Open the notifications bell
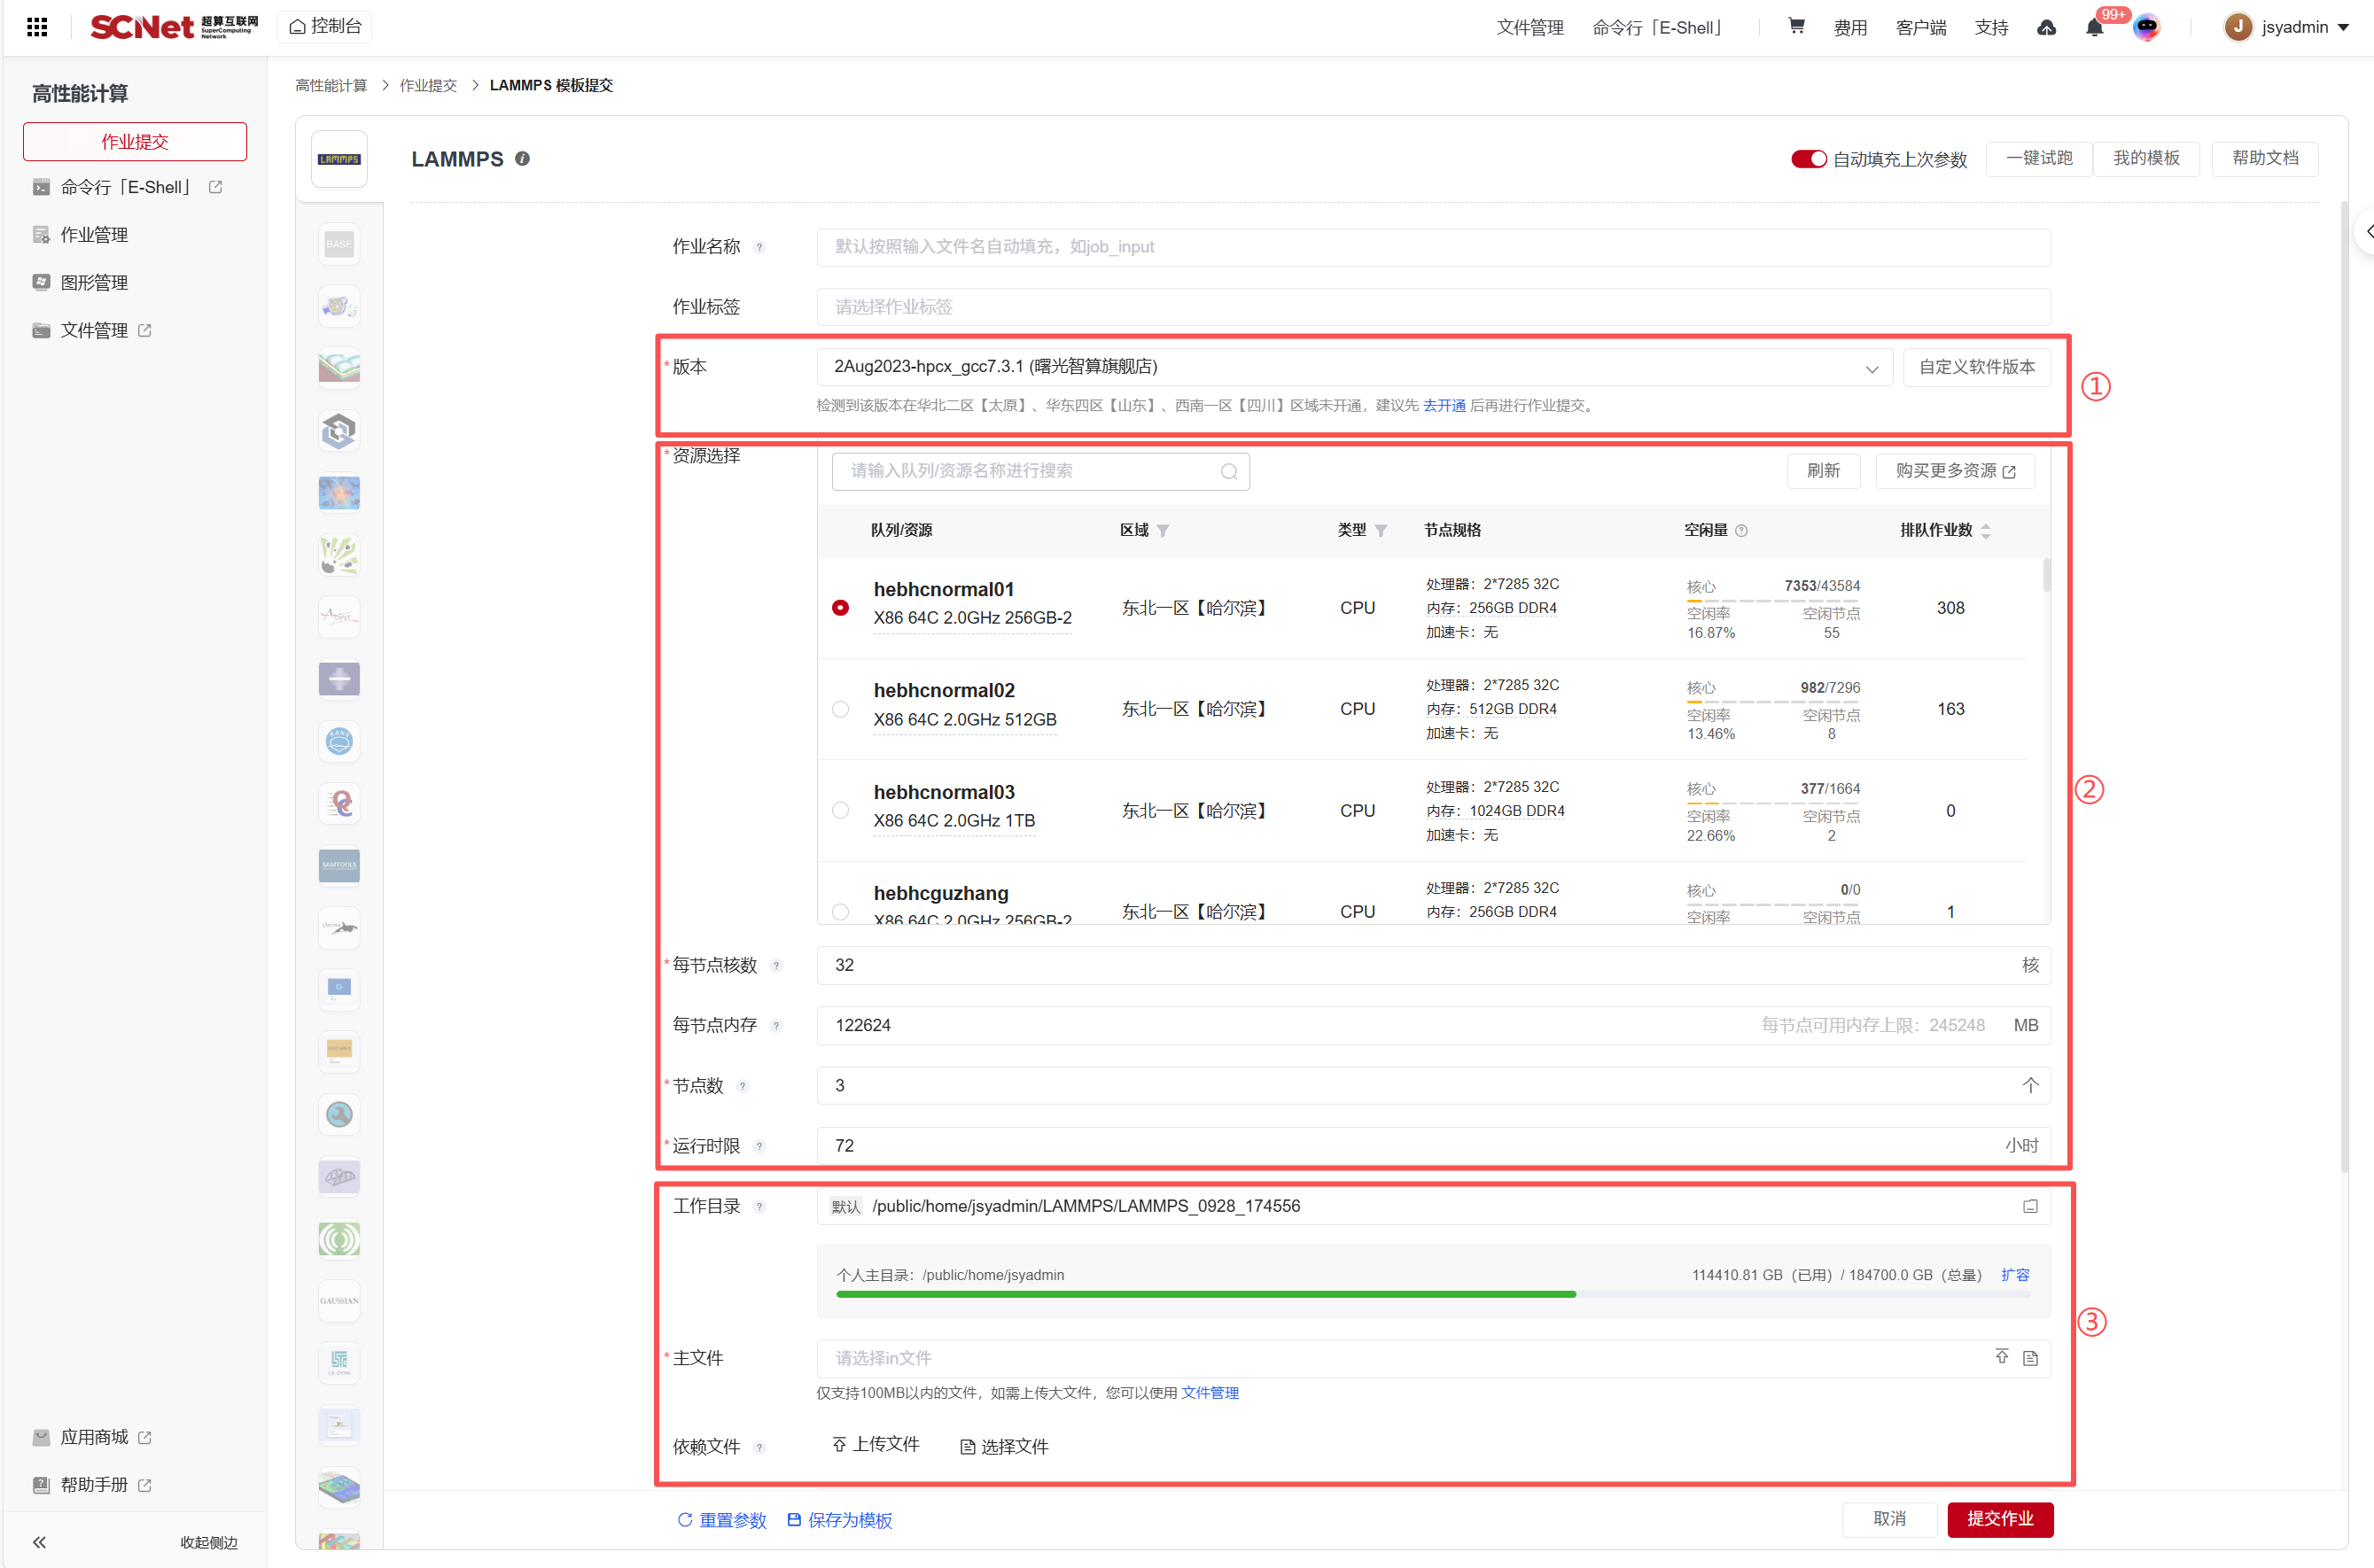 coord(2094,28)
